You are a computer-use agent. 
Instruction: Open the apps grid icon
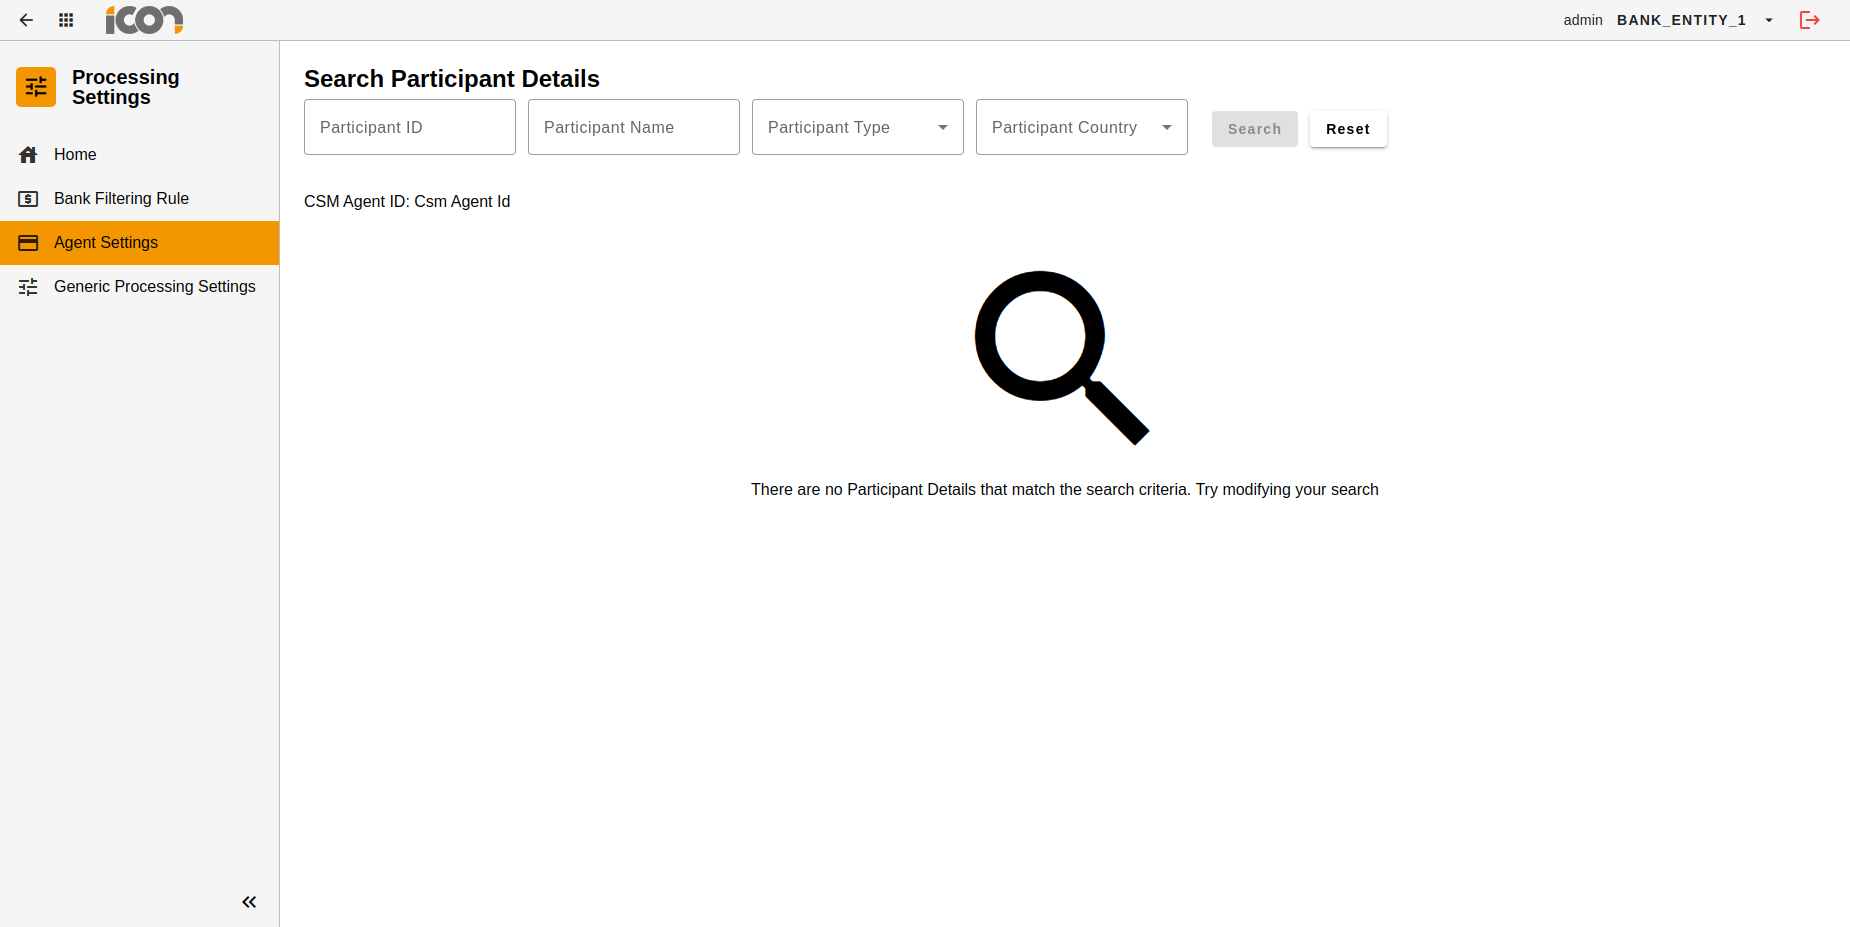66,20
